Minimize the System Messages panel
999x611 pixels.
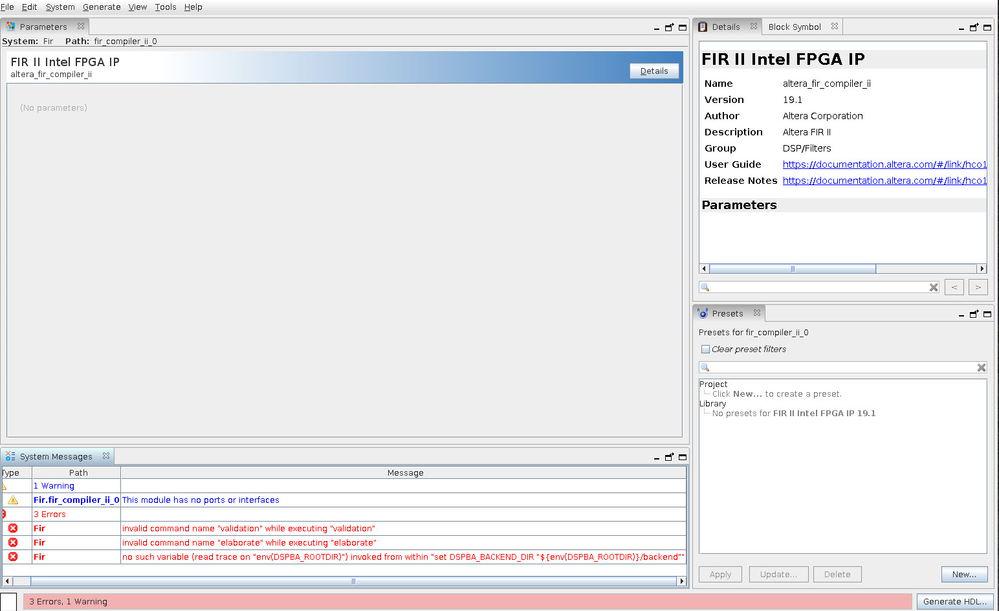pyautogui.click(x=656, y=458)
